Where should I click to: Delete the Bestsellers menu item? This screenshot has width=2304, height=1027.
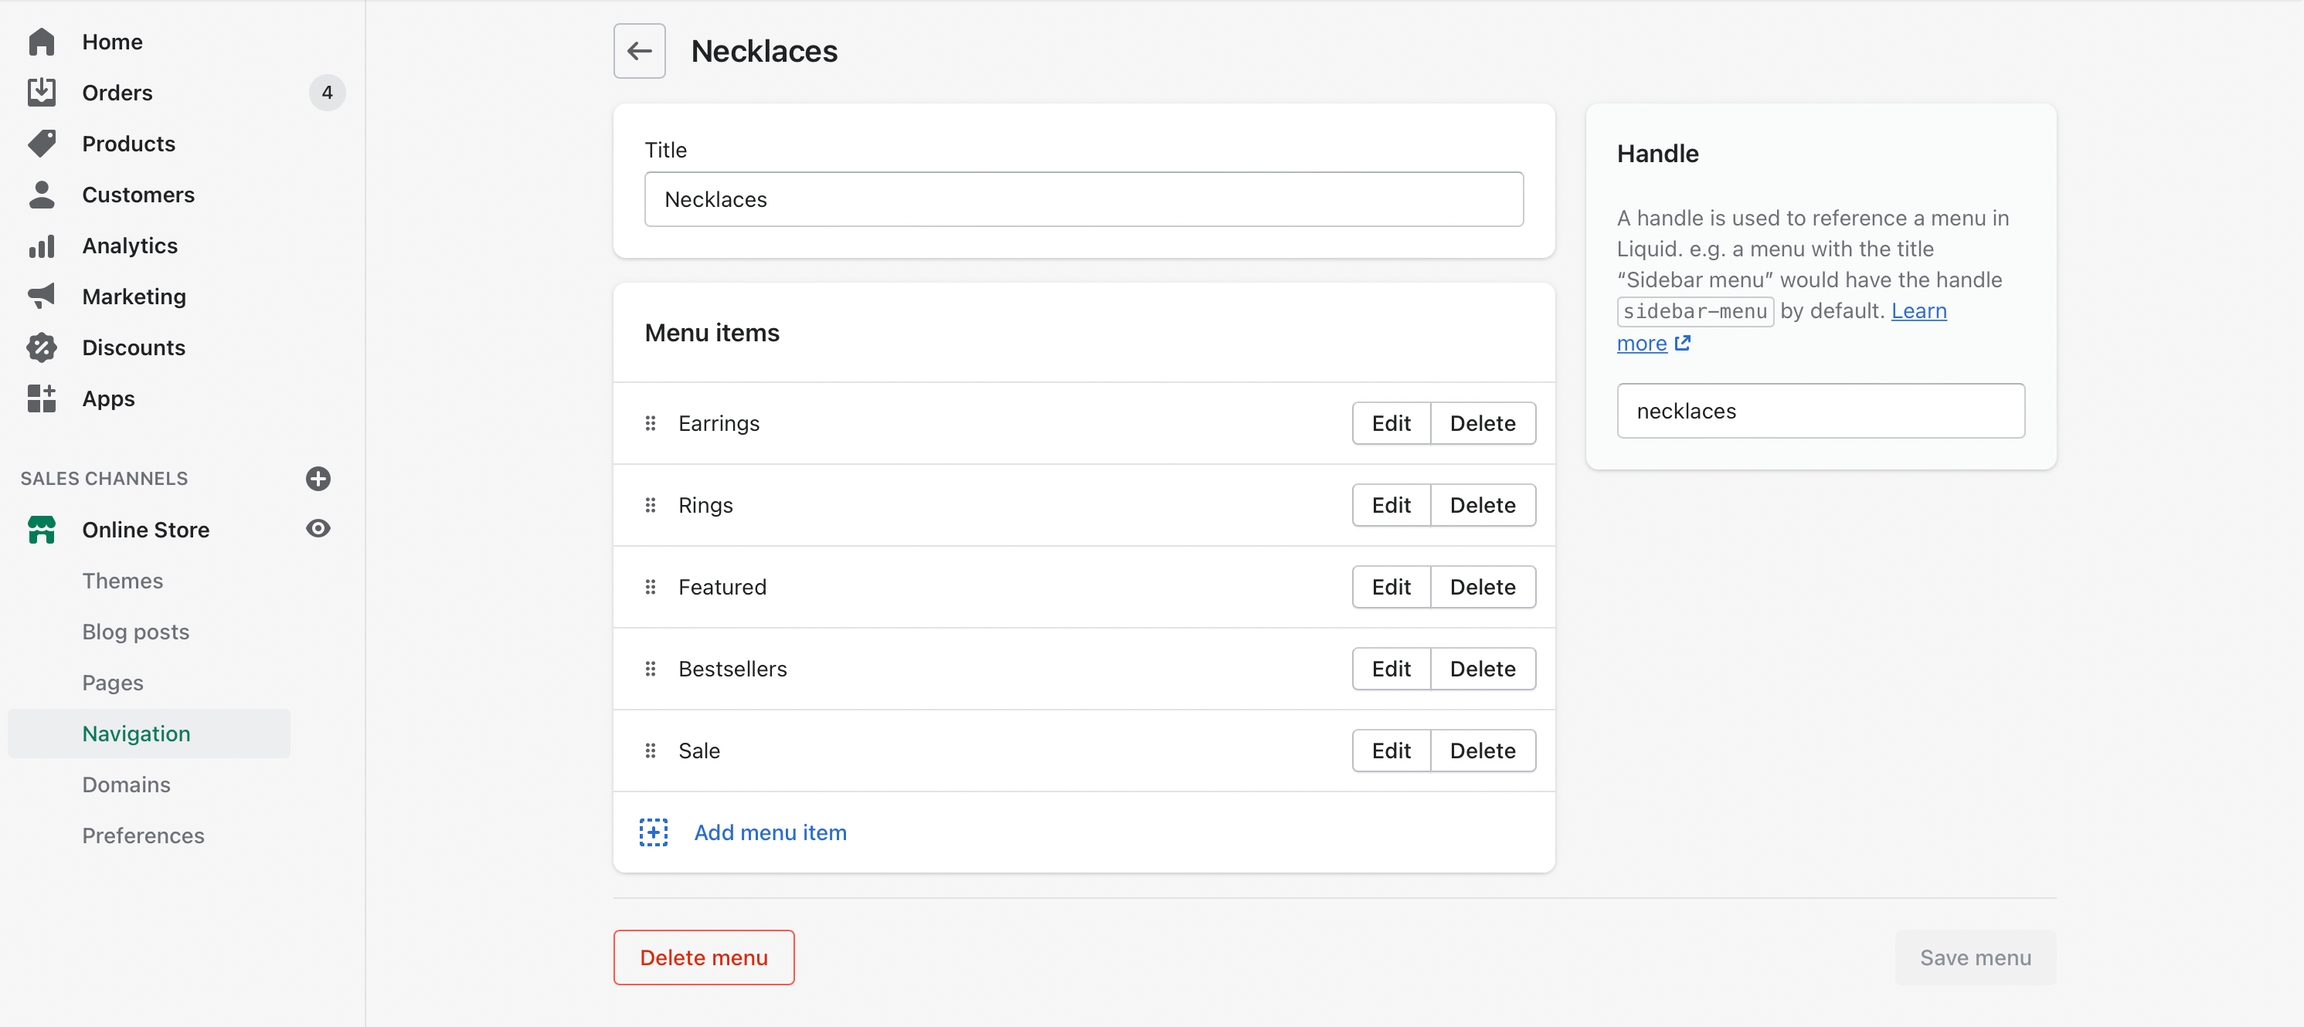[x=1482, y=669]
